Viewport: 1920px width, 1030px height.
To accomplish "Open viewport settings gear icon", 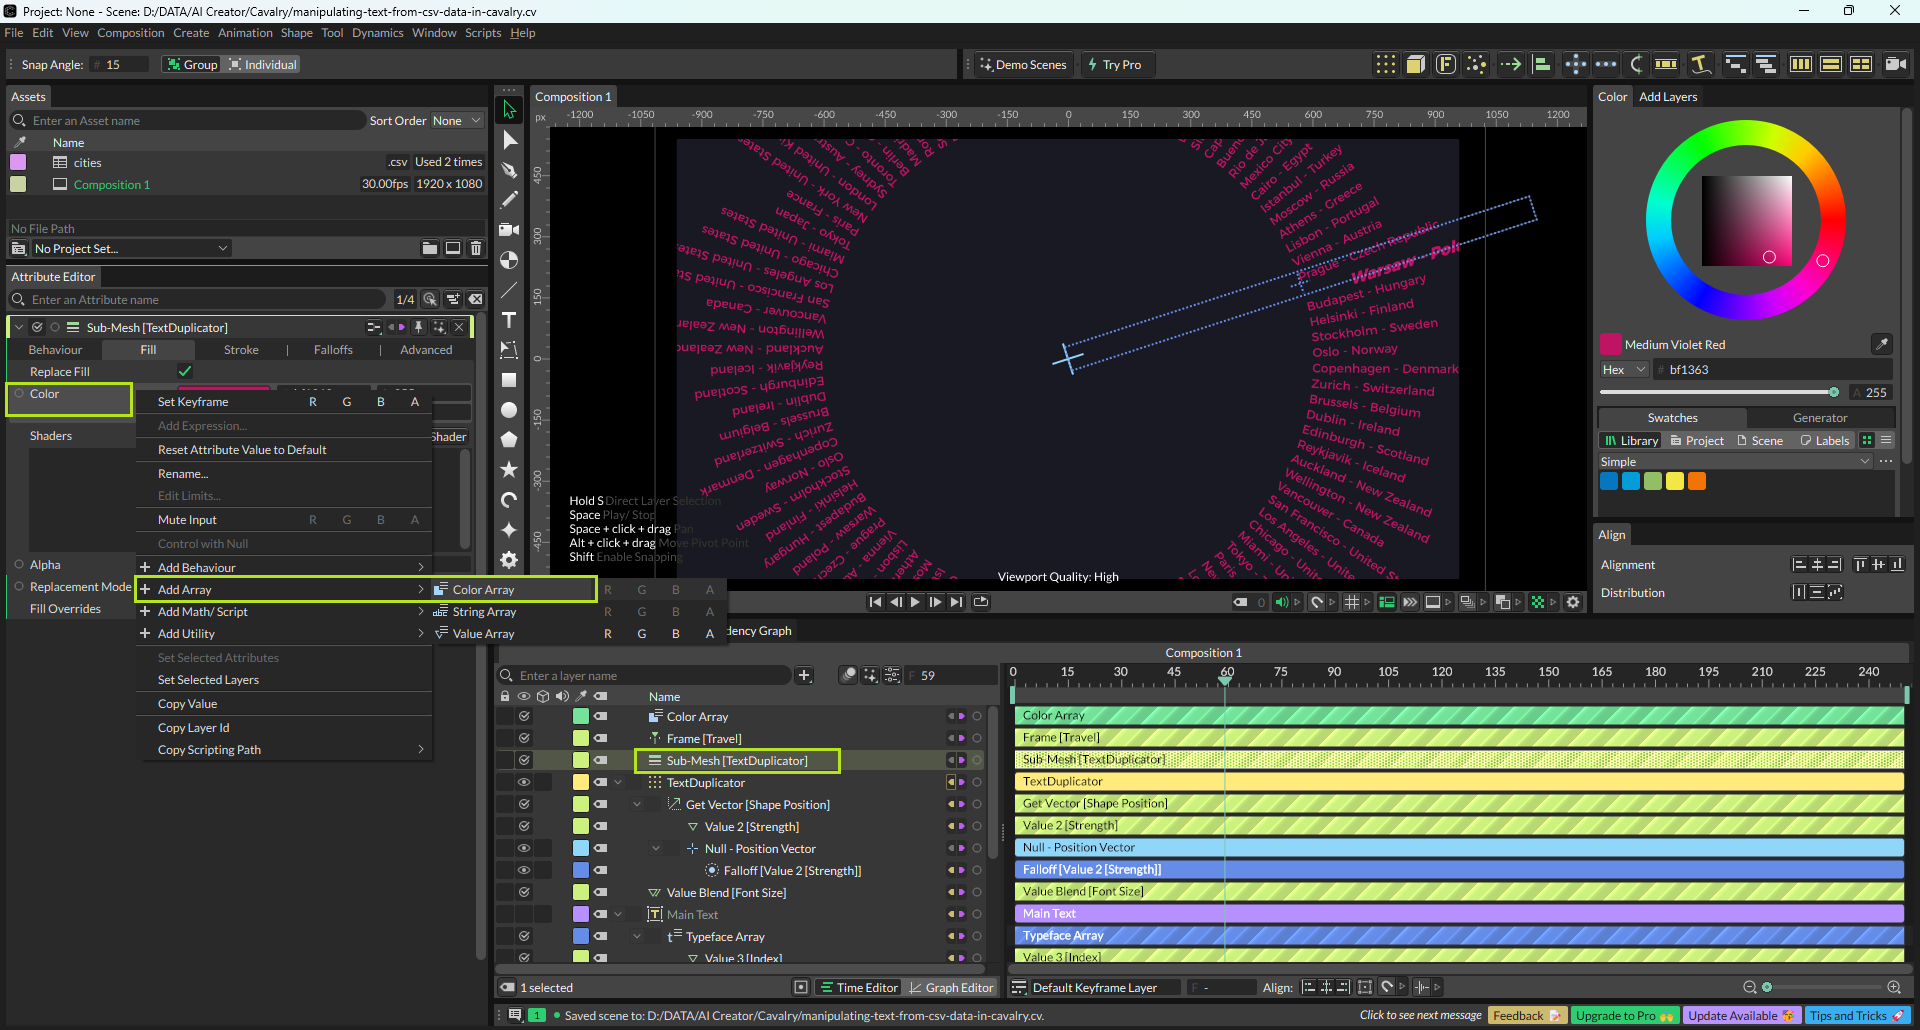I will (1573, 602).
